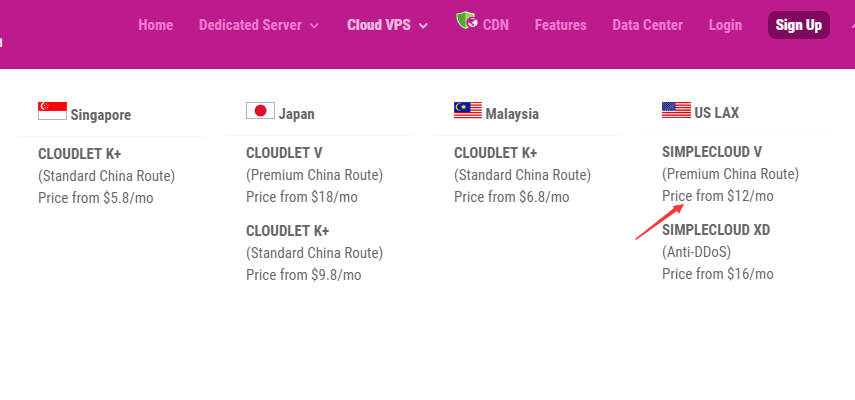Click the CDN shield icon
The image size is (855, 400).
tap(465, 21)
